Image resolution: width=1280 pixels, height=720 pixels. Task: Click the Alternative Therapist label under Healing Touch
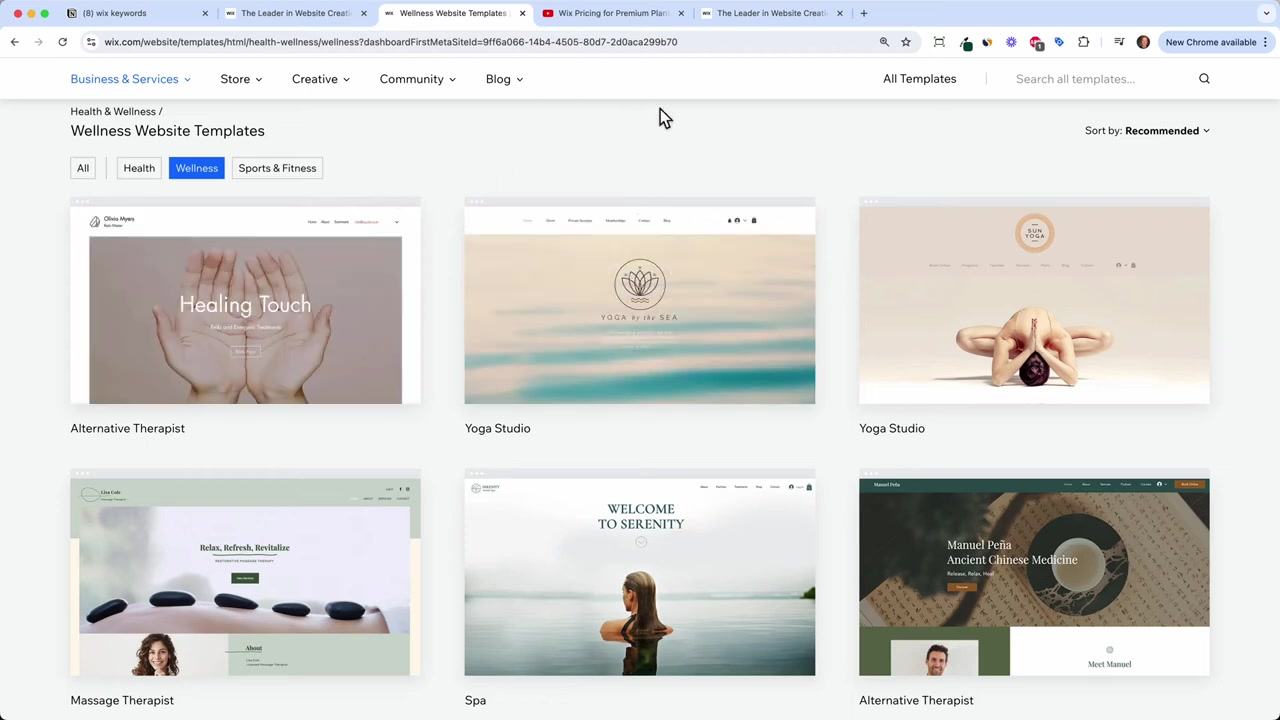tap(127, 428)
